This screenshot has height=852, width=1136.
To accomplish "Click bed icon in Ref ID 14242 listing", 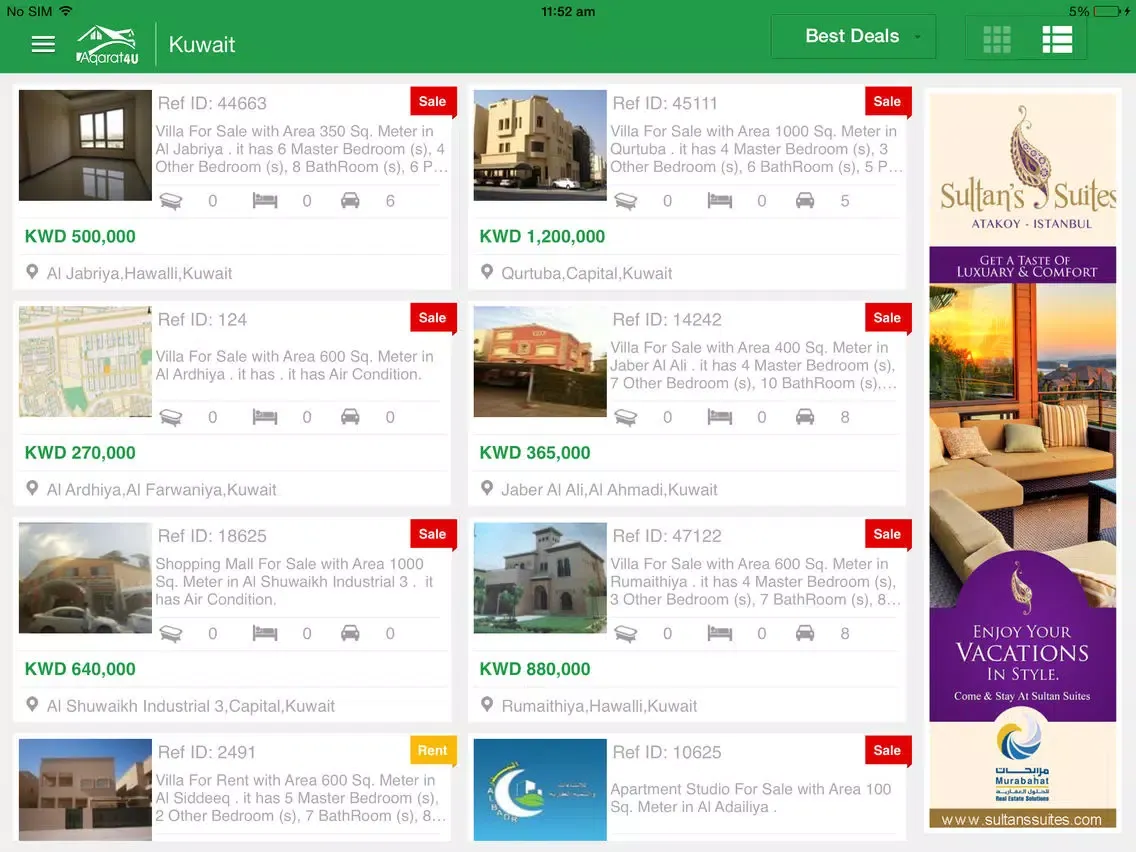I will [x=719, y=417].
